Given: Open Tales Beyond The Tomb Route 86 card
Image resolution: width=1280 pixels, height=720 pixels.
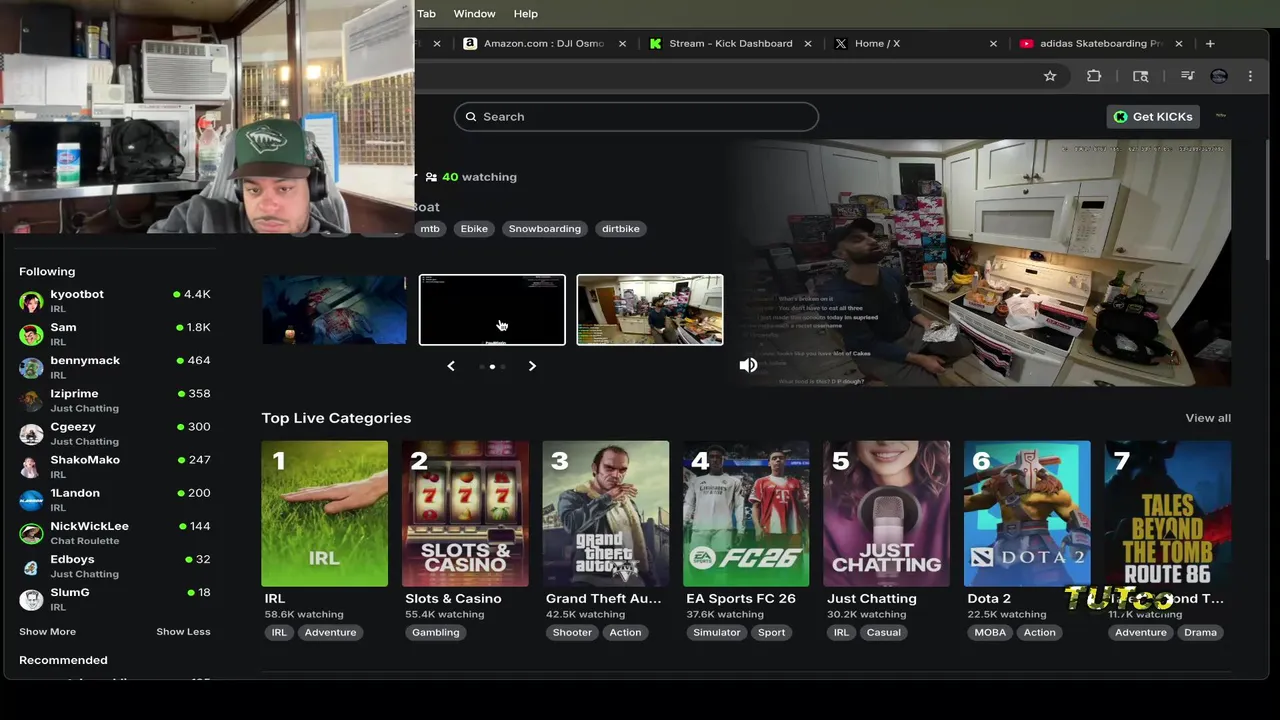Looking at the screenshot, I should pyautogui.click(x=1167, y=513).
